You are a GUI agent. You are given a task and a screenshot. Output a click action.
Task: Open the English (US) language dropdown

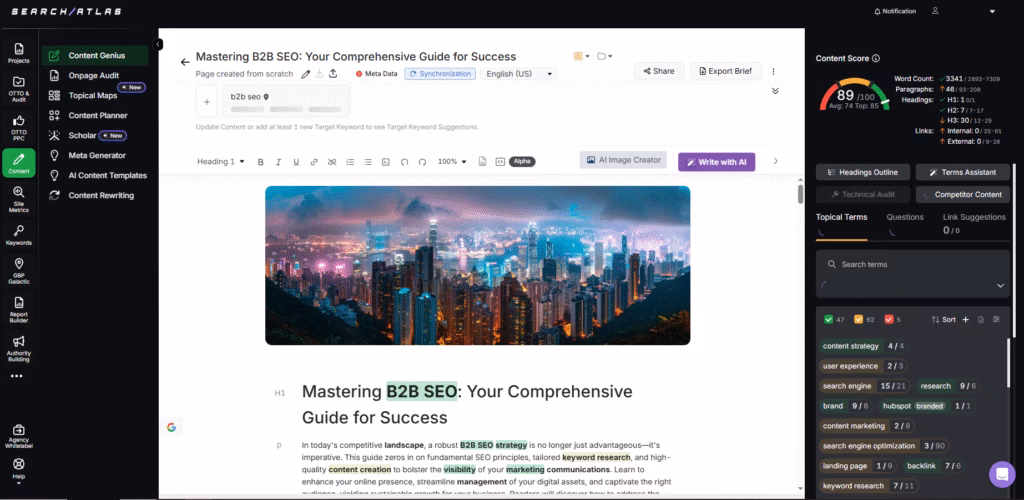pos(519,74)
